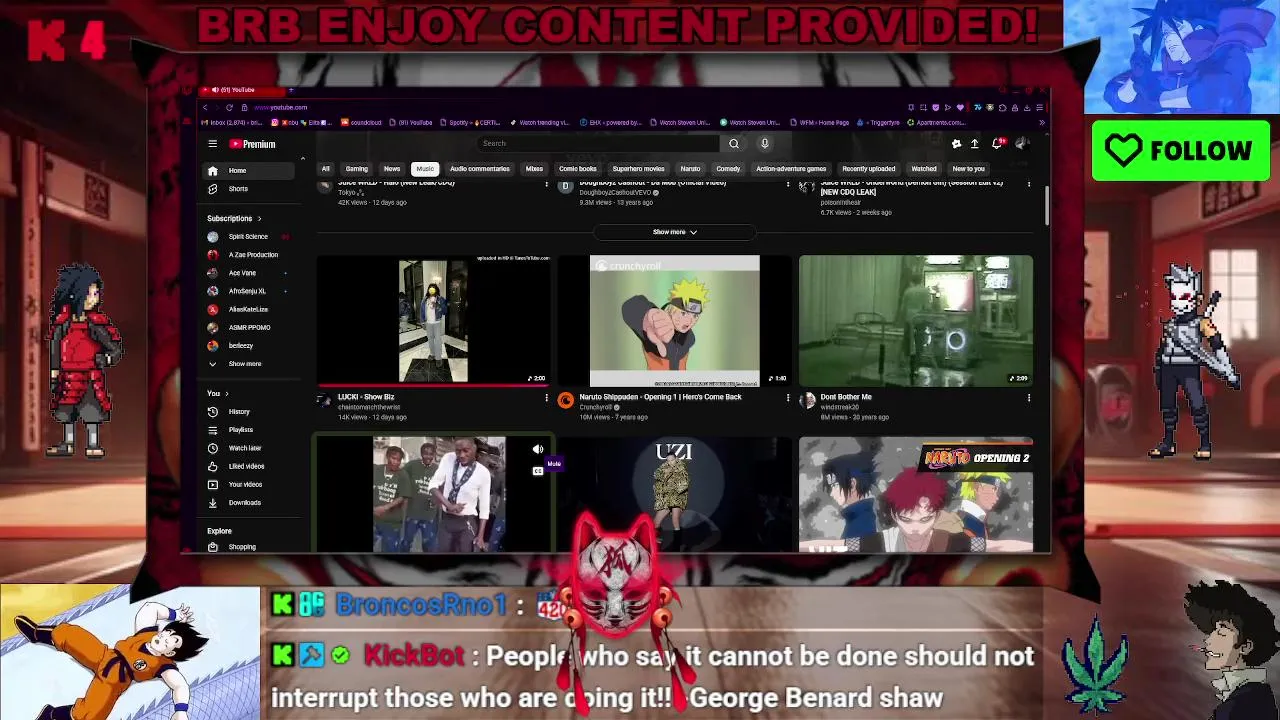Select the New to you chip
The height and width of the screenshot is (720, 1280).
968,169
